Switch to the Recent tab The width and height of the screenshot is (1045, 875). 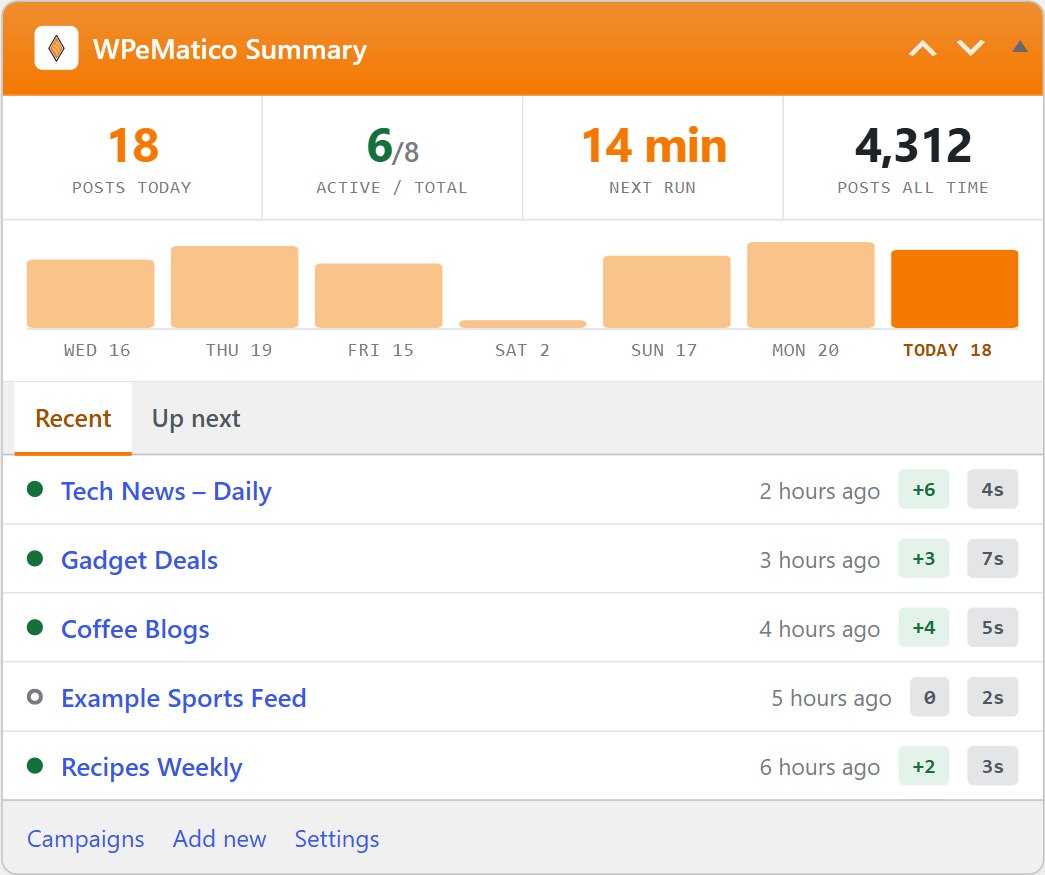pos(73,419)
